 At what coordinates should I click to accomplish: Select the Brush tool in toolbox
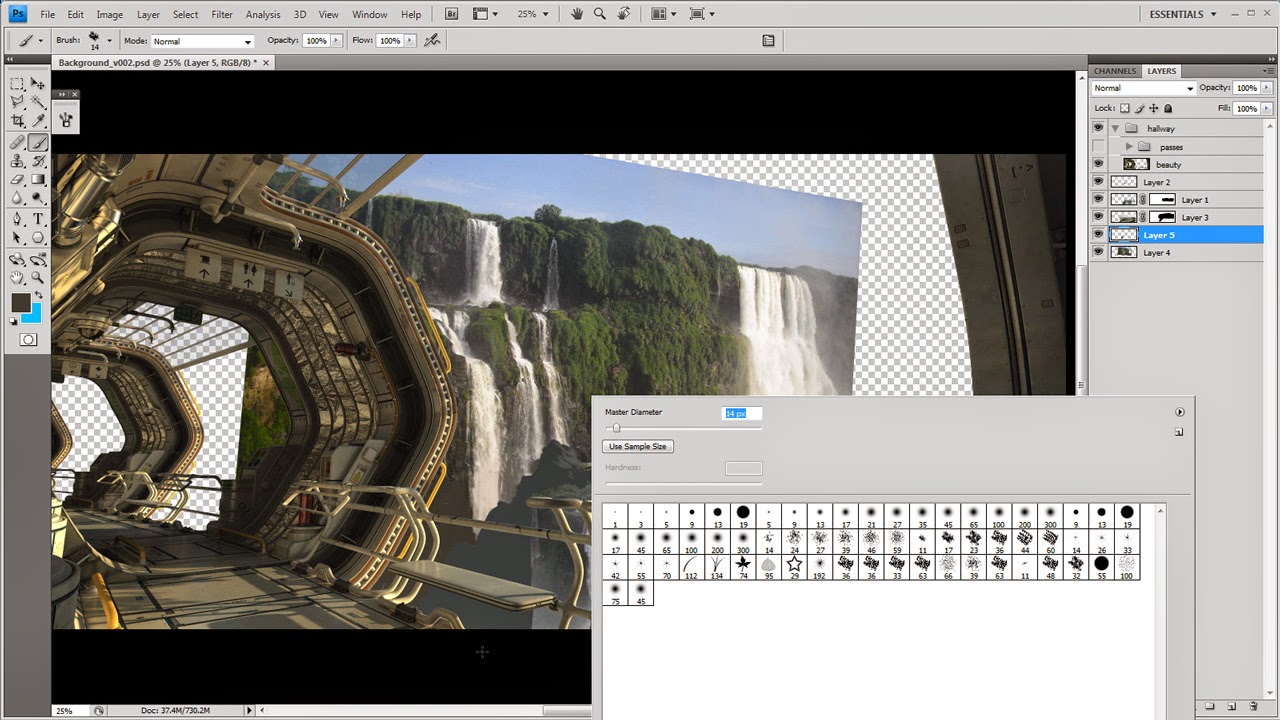[x=38, y=143]
